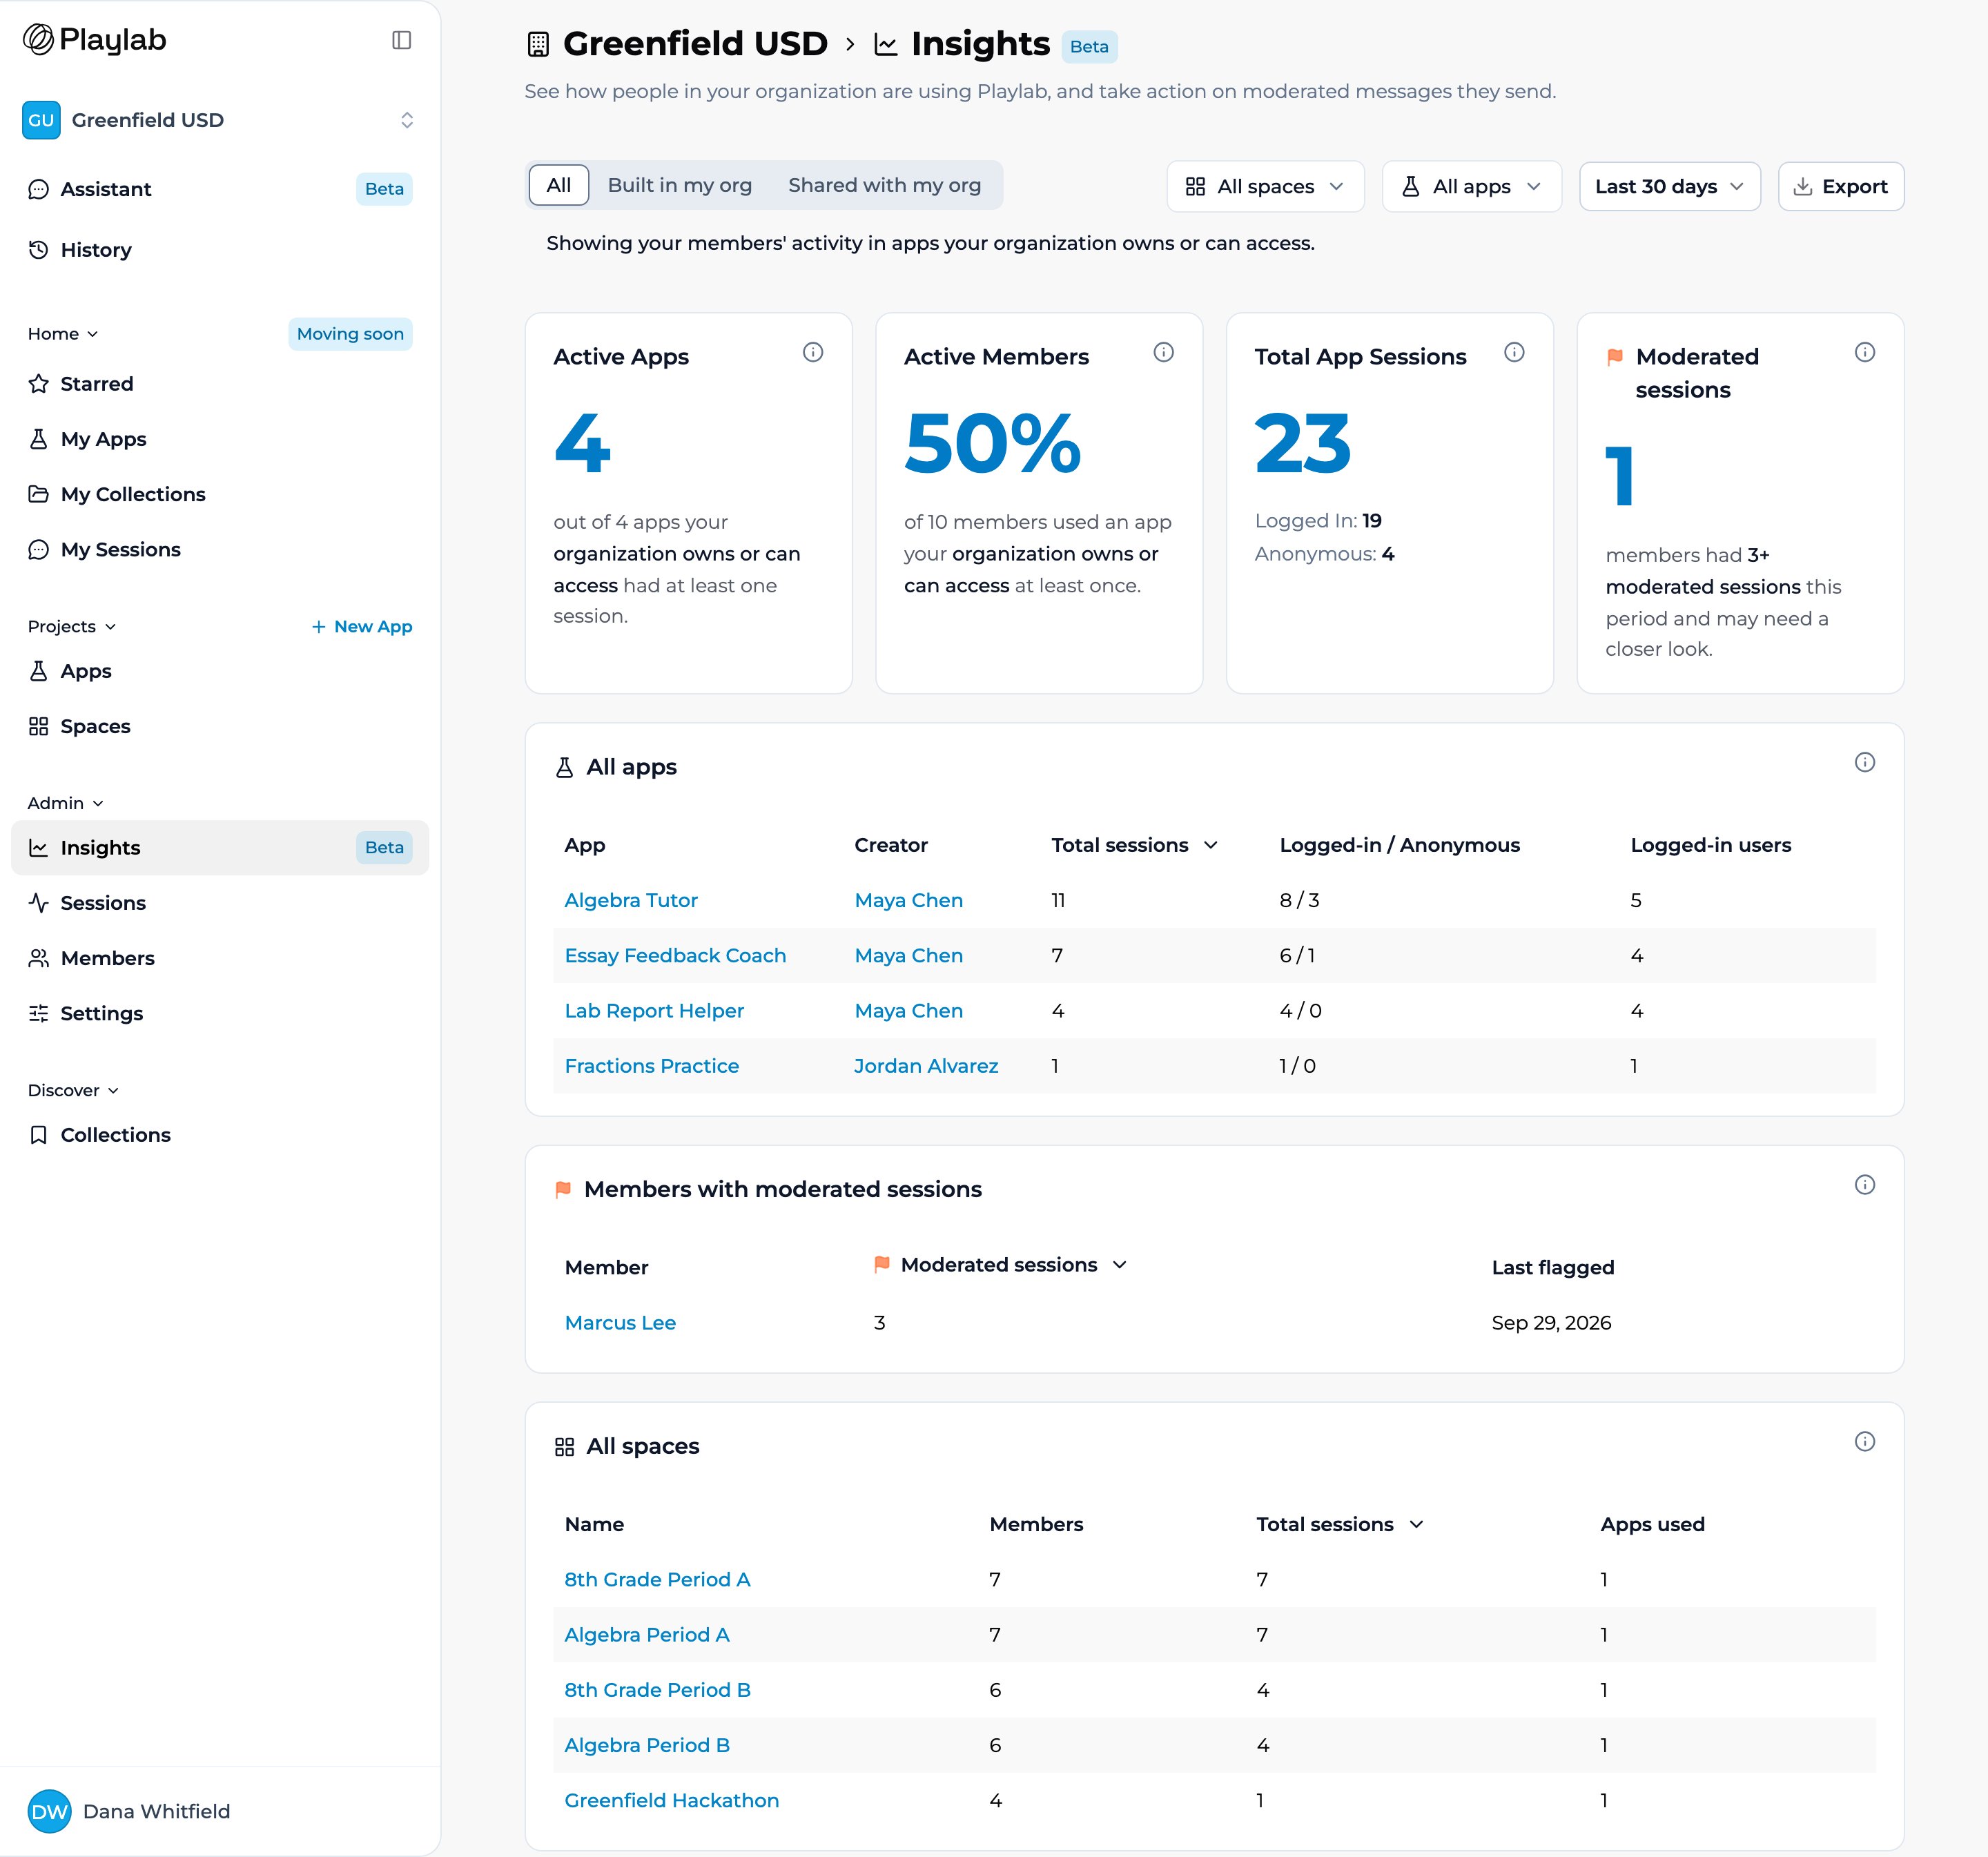The image size is (1988, 1857).
Task: Click the Moving soon badge
Action: pyautogui.click(x=350, y=334)
